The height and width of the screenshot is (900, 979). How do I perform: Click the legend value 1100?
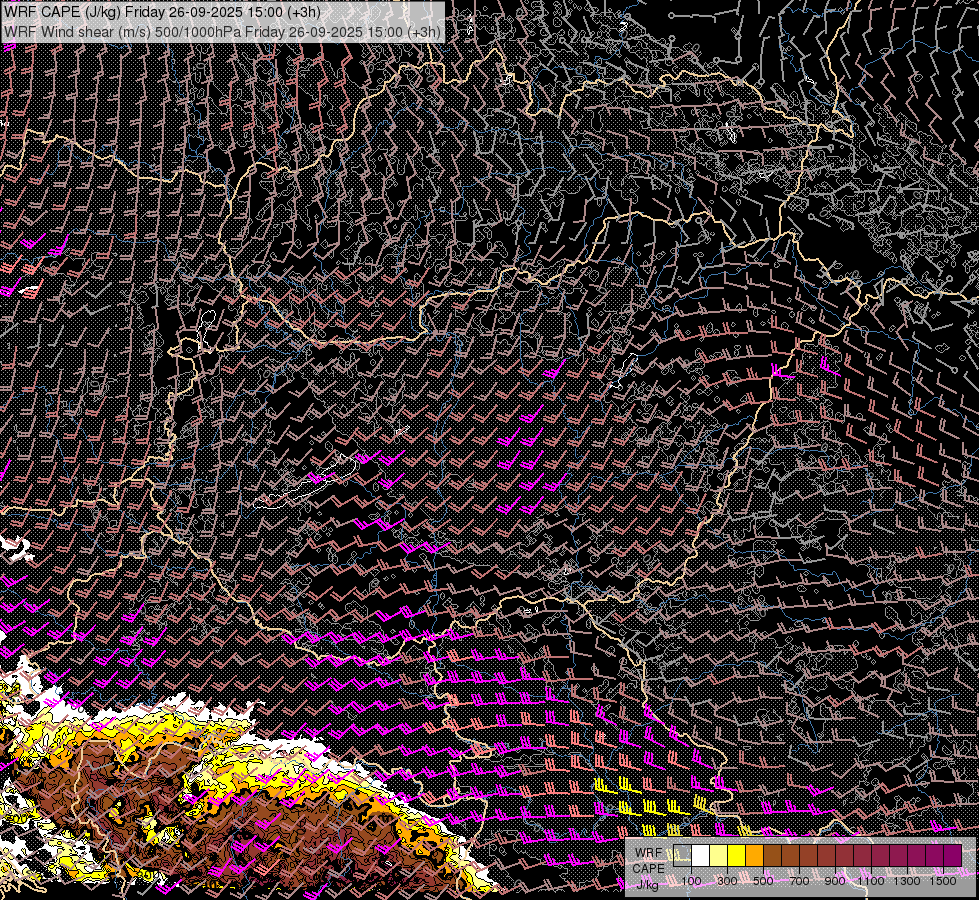click(871, 881)
